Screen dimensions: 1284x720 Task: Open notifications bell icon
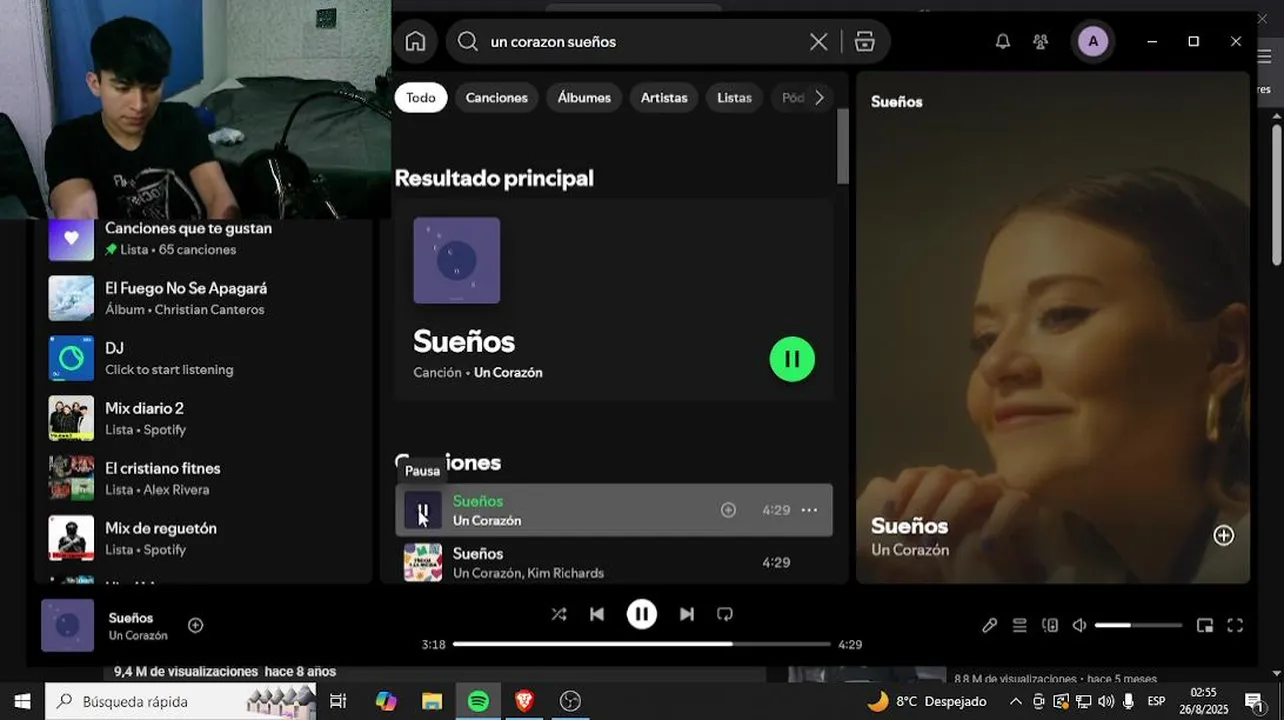coord(1002,41)
